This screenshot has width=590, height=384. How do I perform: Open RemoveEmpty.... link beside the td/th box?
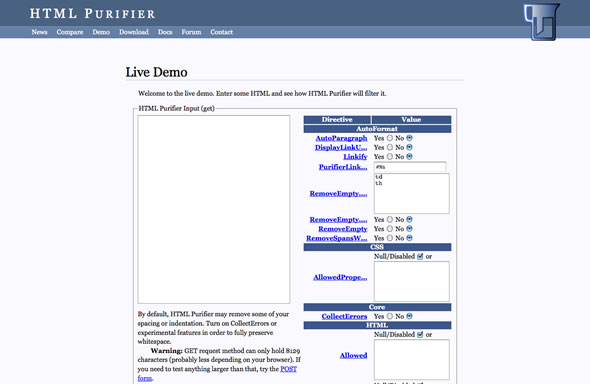[338, 193]
